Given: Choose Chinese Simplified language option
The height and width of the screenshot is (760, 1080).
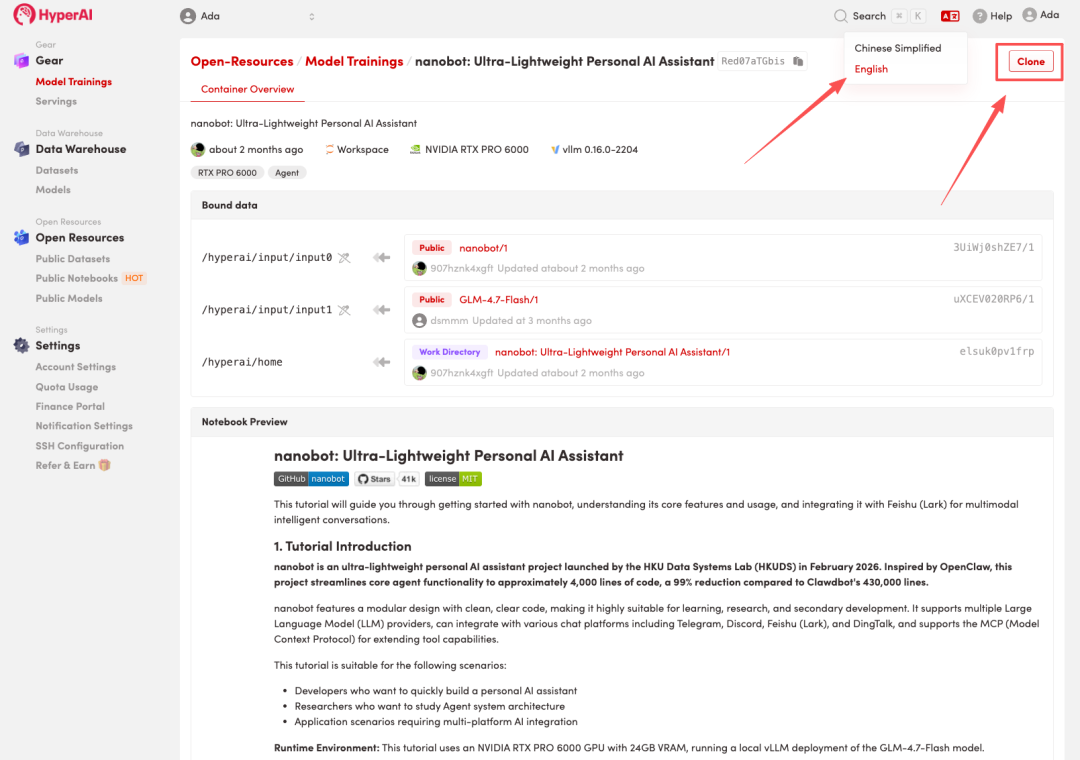Looking at the screenshot, I should (x=897, y=48).
